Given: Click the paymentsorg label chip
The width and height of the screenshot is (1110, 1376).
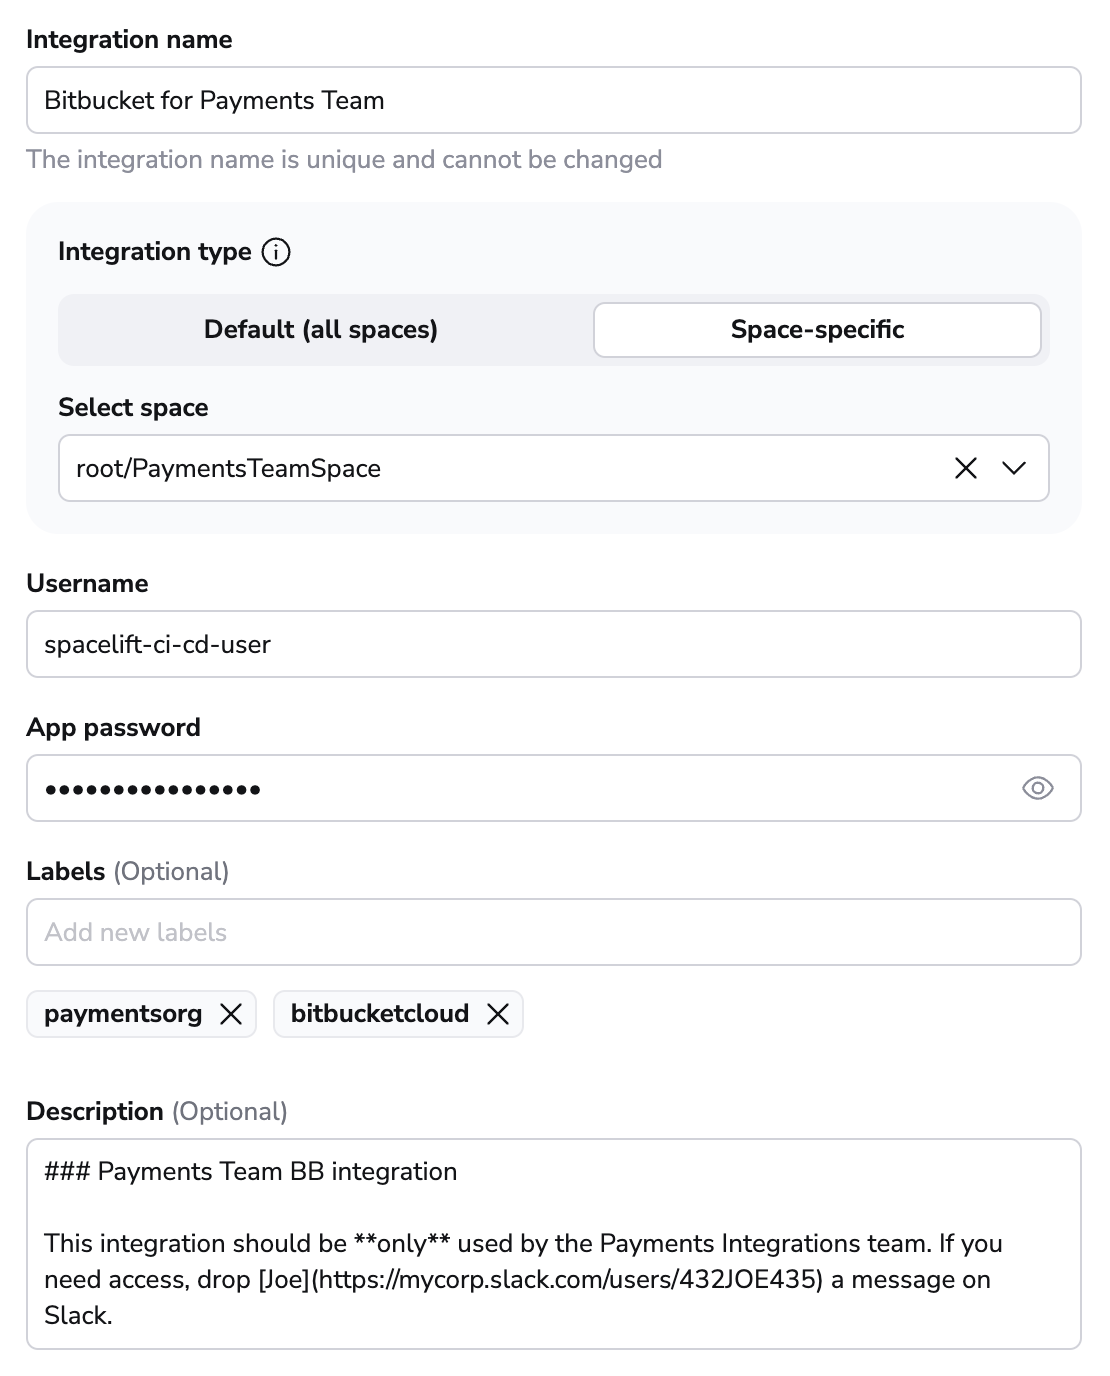Looking at the screenshot, I should click(122, 1014).
